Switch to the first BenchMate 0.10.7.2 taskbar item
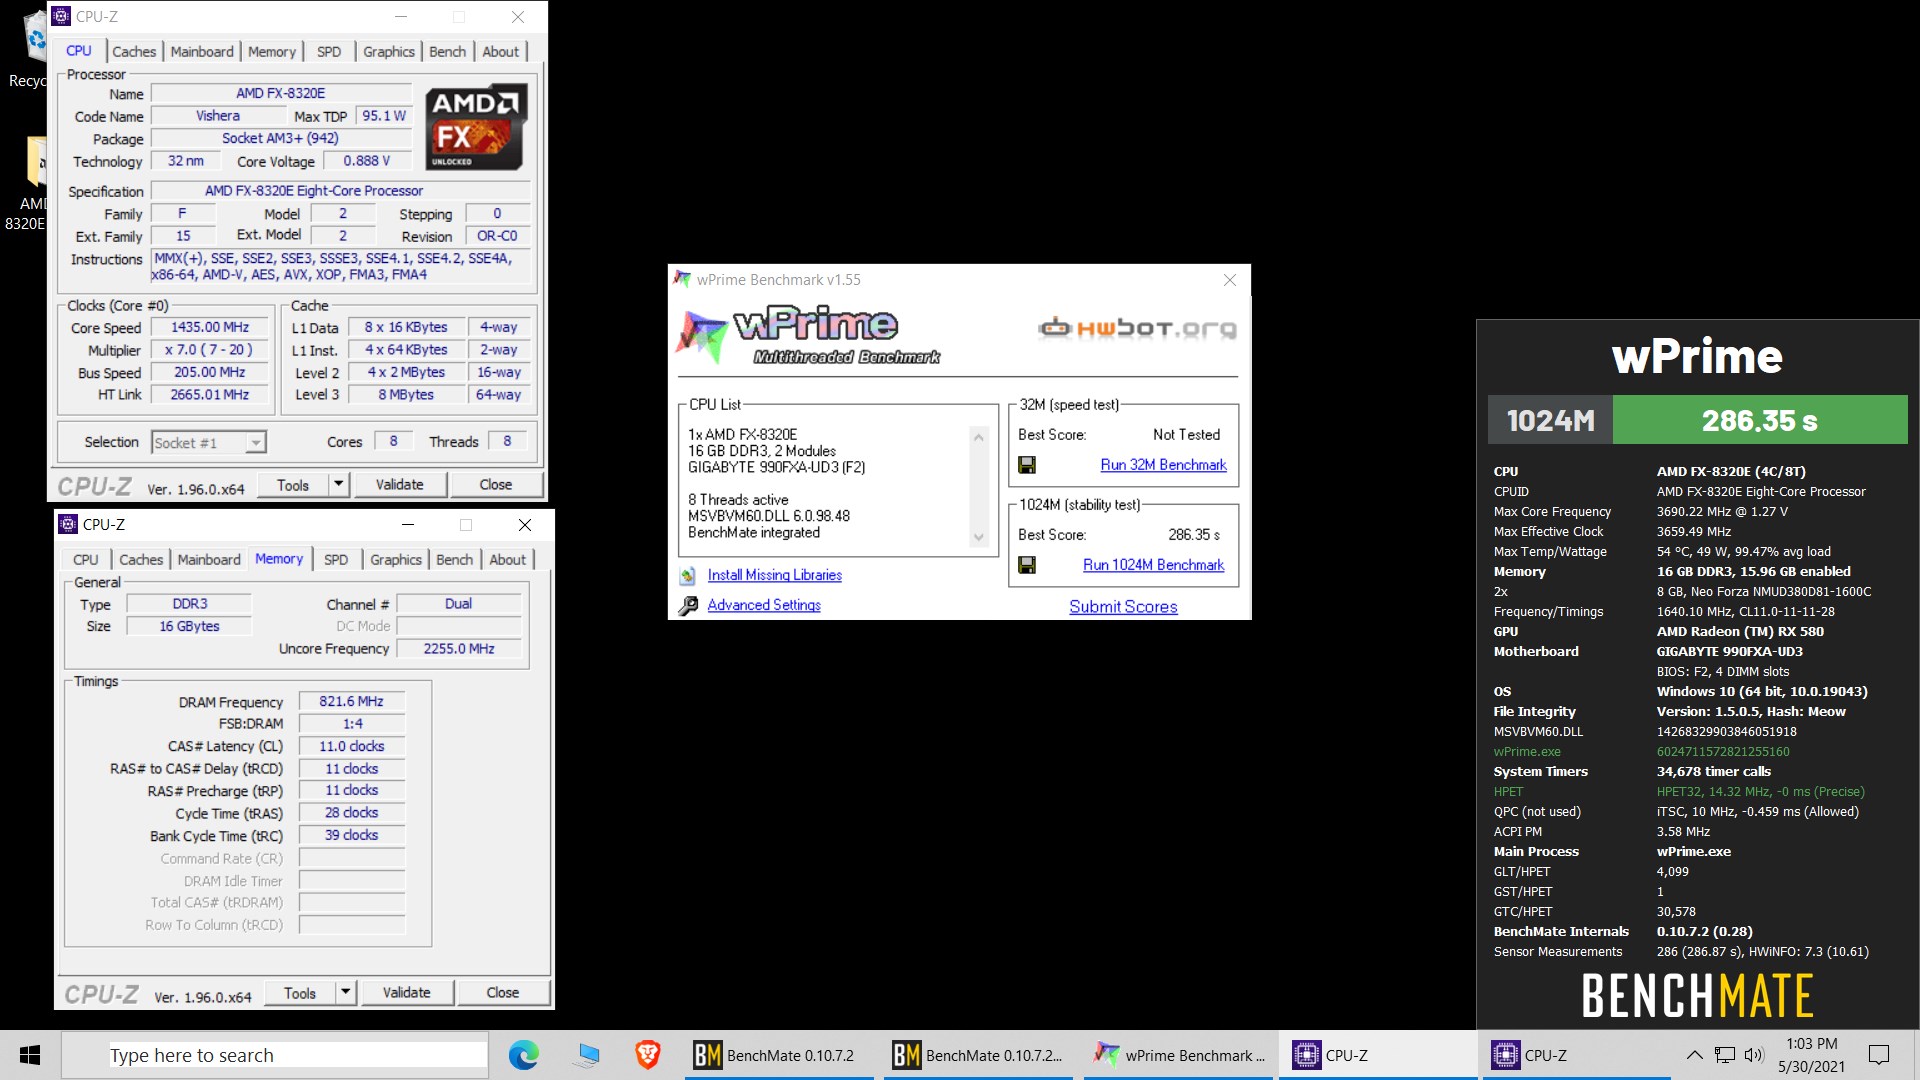This screenshot has width=1920, height=1080. (779, 1055)
